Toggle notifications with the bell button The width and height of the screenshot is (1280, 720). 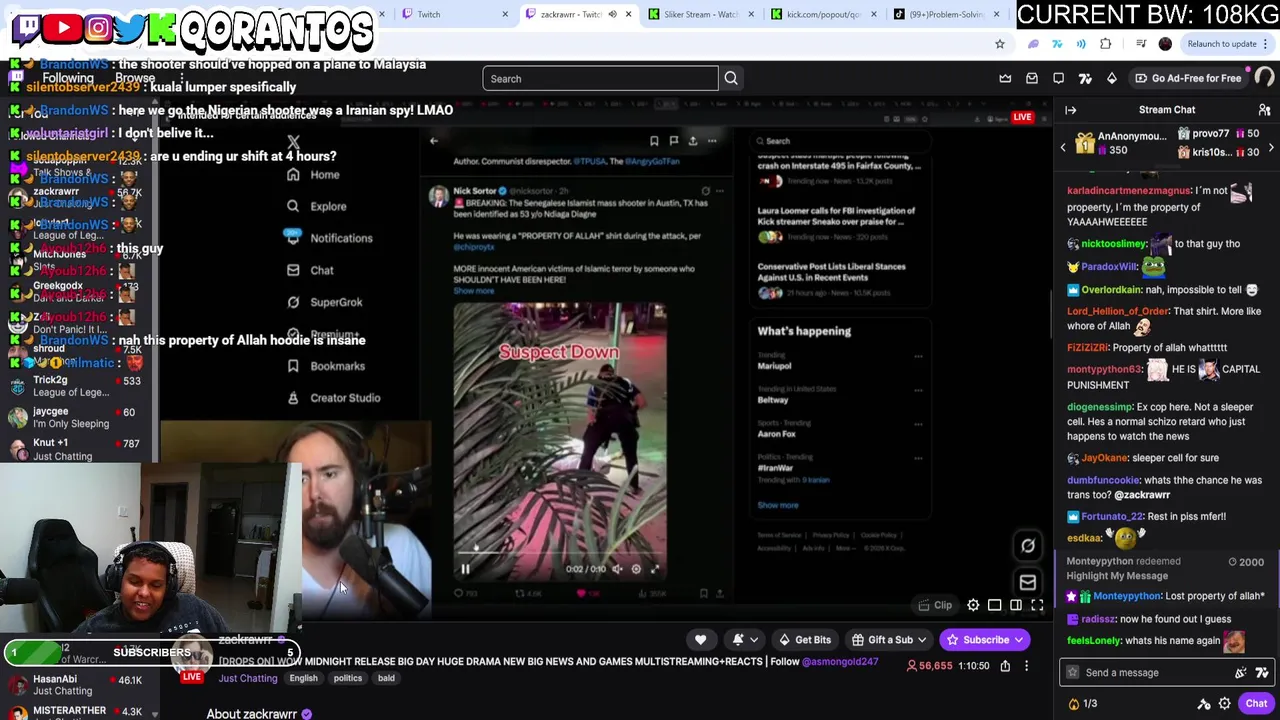coord(738,640)
